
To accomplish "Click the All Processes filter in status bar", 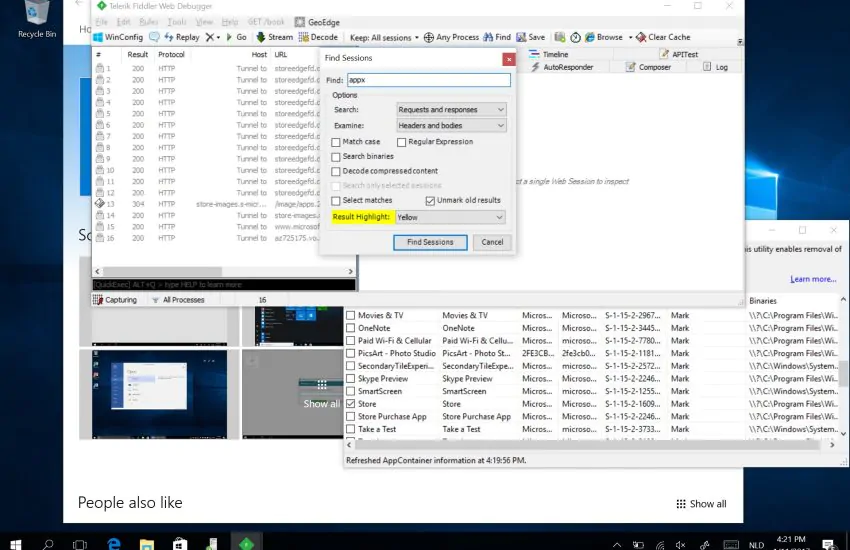I will tap(178, 300).
